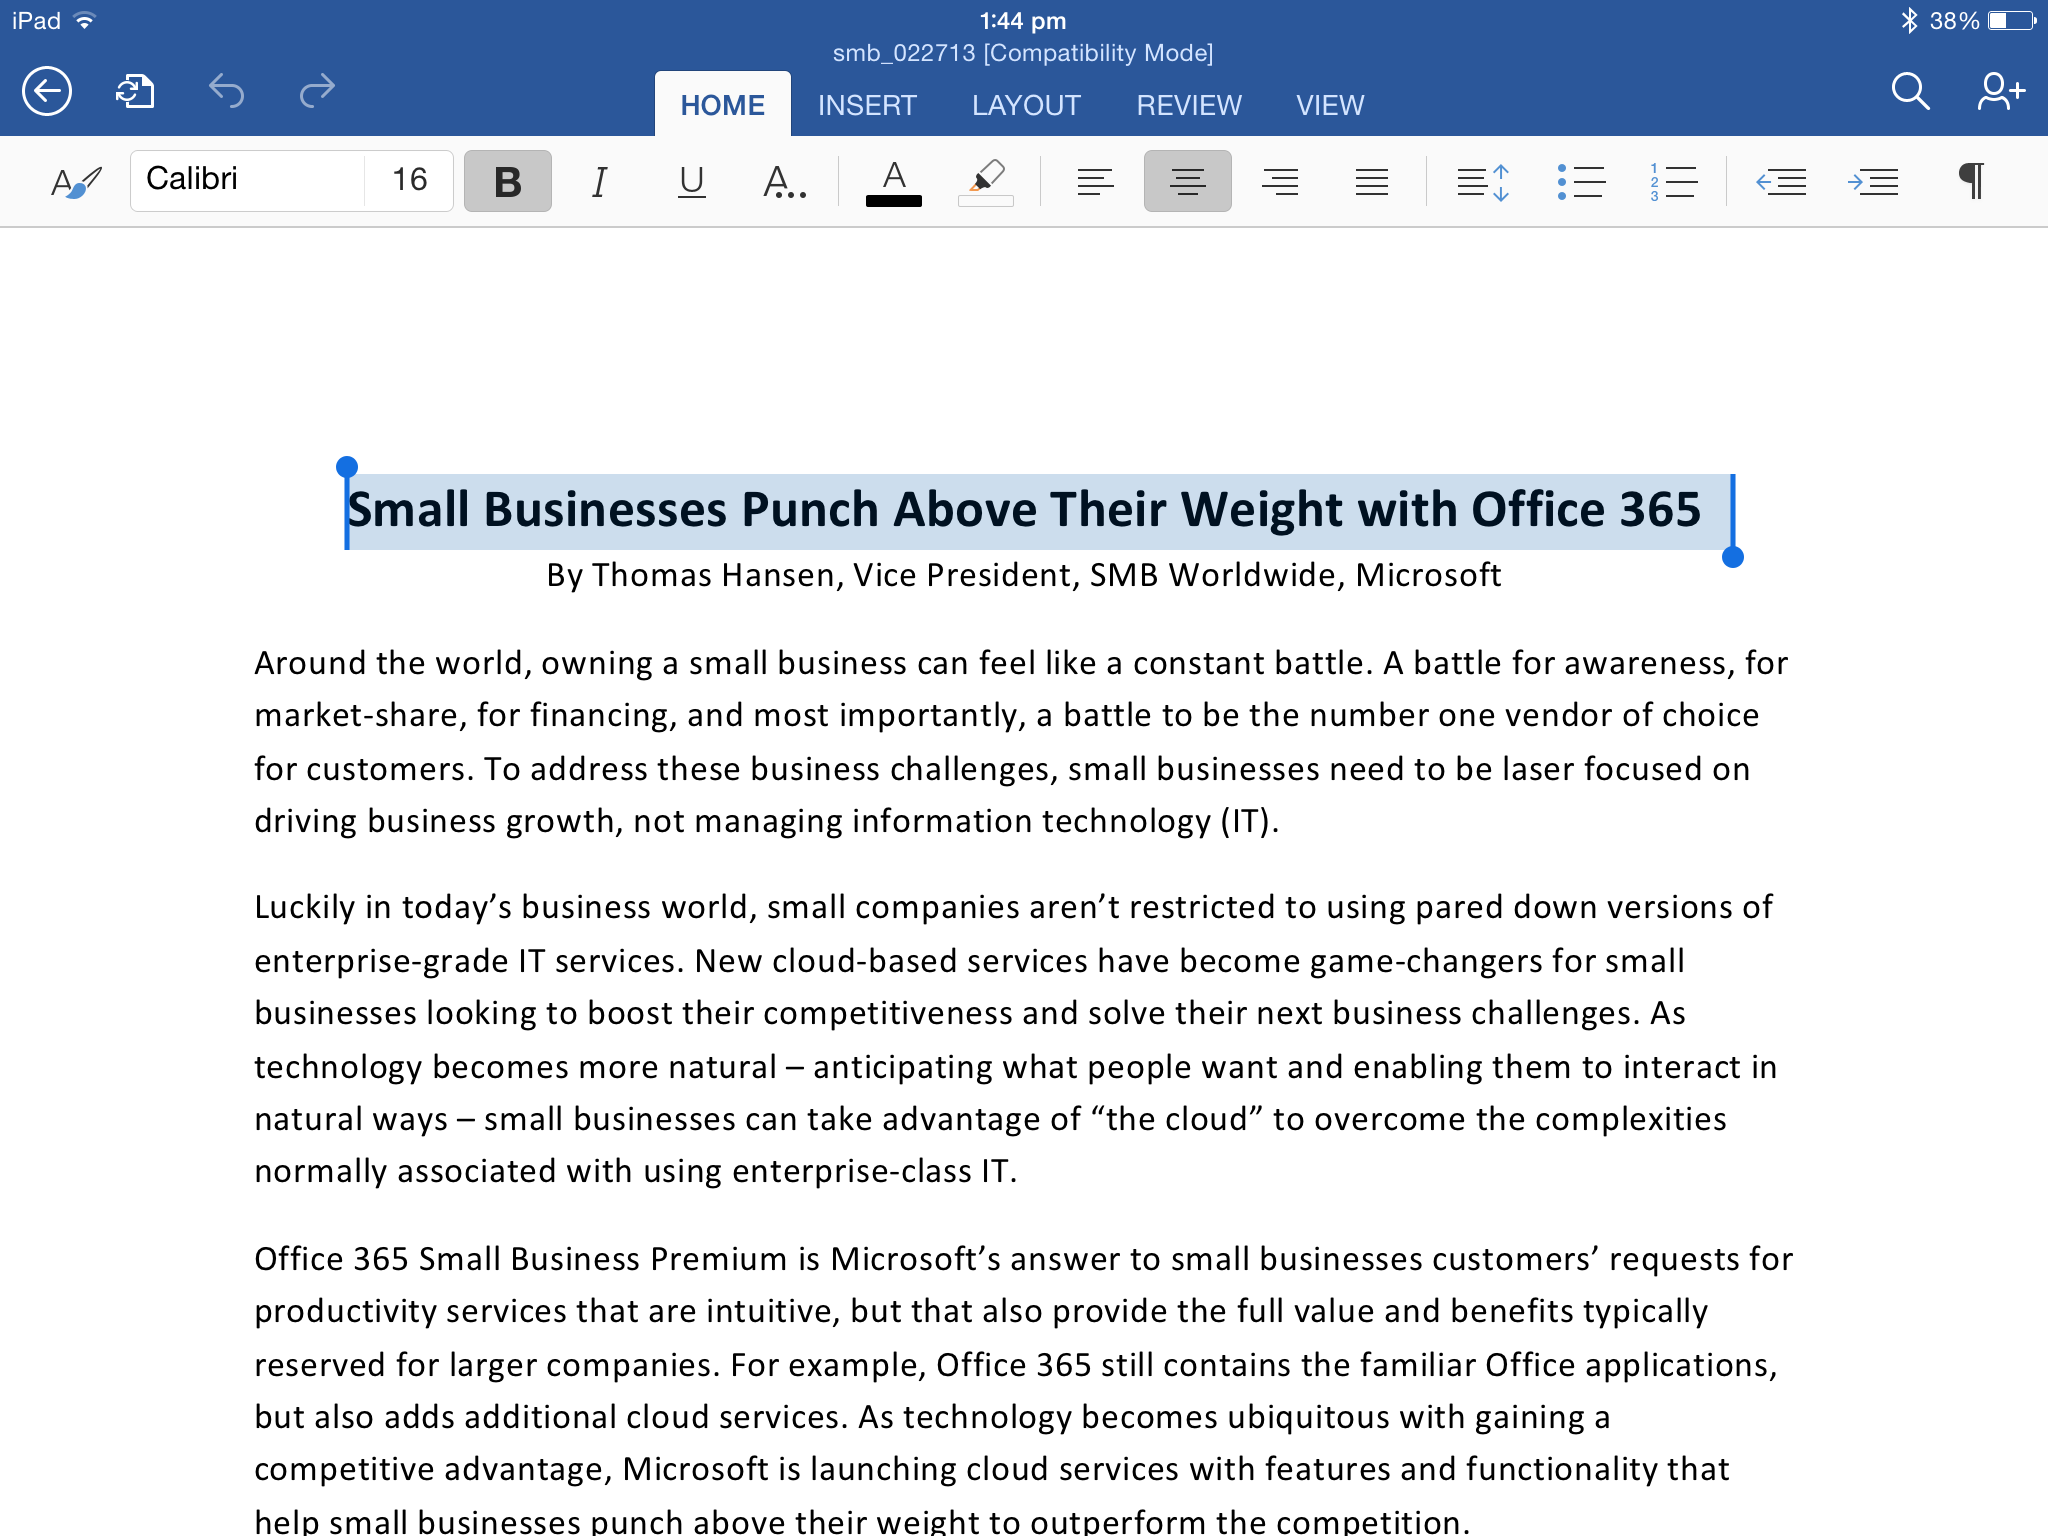Viewport: 2048px width, 1536px height.
Task: Toggle Underline formatting
Action: tap(691, 181)
